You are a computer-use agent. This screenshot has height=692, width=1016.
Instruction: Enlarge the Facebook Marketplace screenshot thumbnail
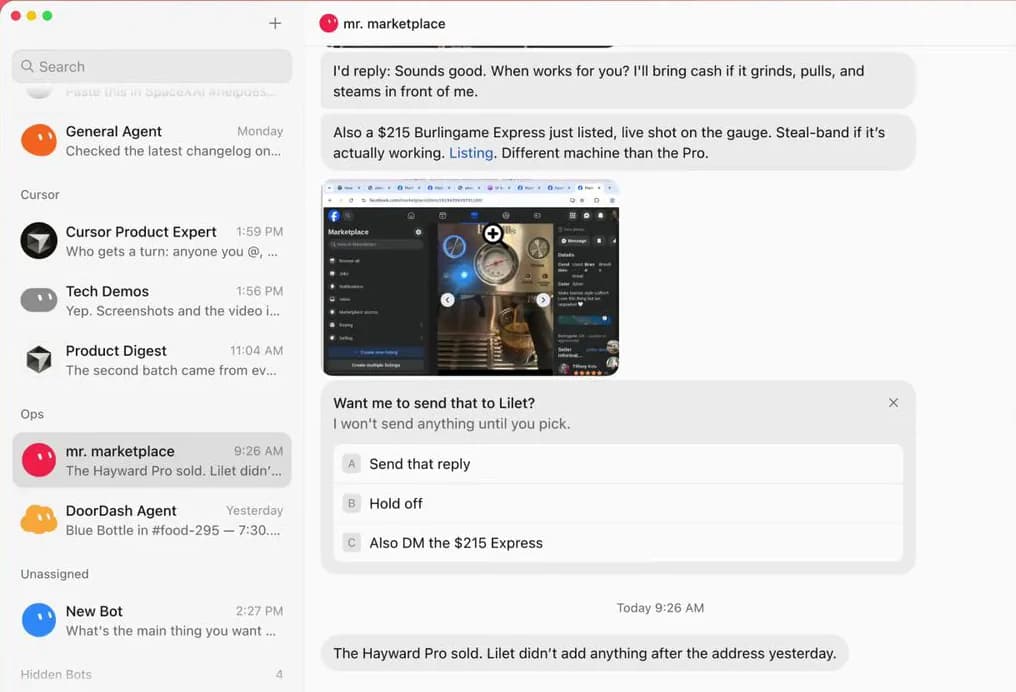[471, 277]
